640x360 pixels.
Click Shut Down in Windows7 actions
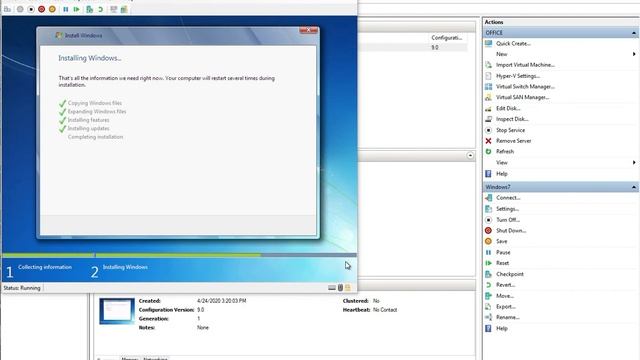tap(511, 231)
